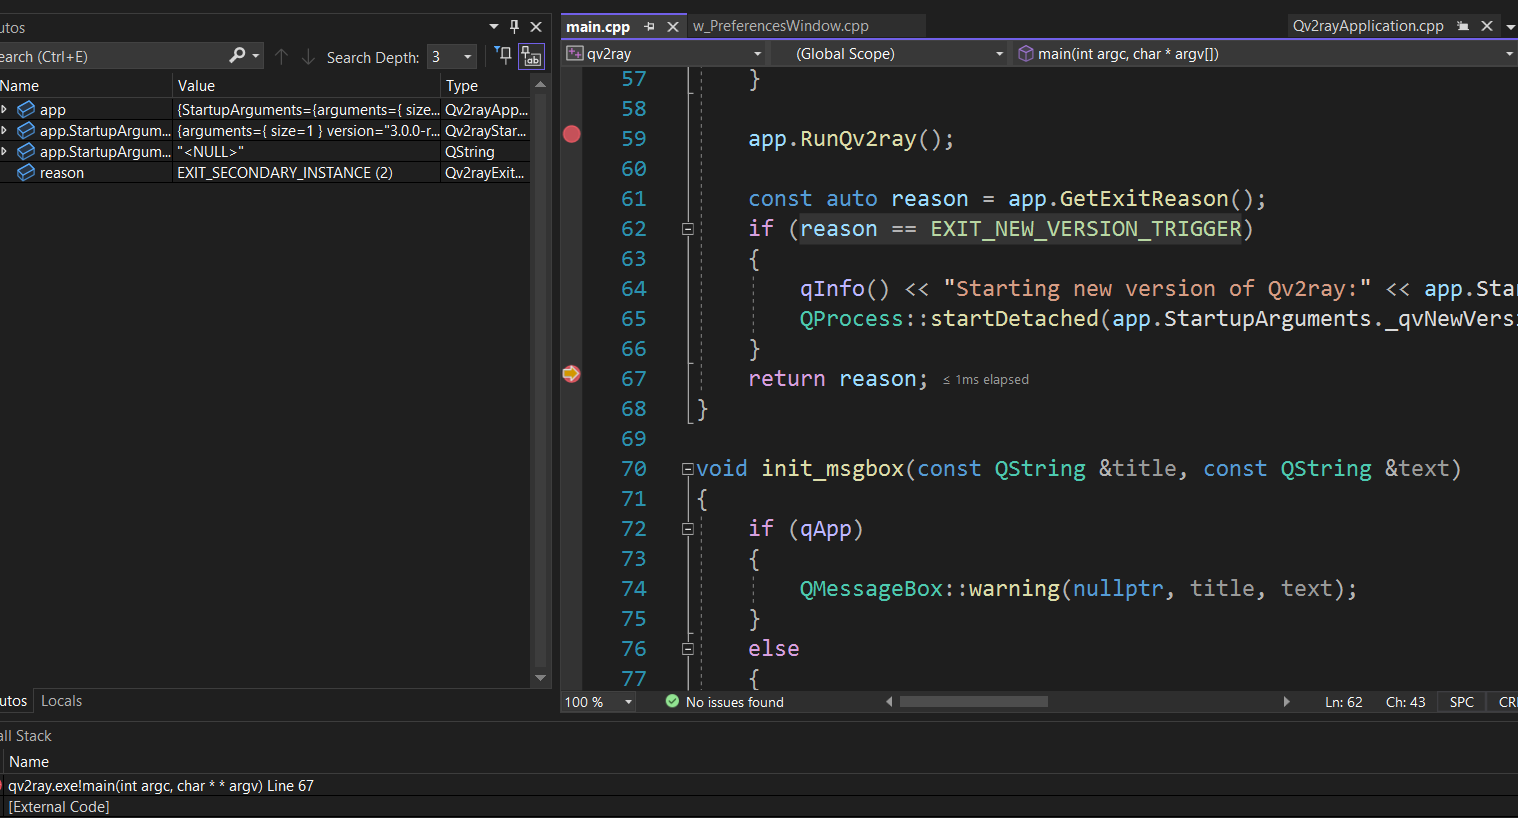Click the next search result down arrow
Image resolution: width=1518 pixels, height=818 pixels.
(x=308, y=57)
